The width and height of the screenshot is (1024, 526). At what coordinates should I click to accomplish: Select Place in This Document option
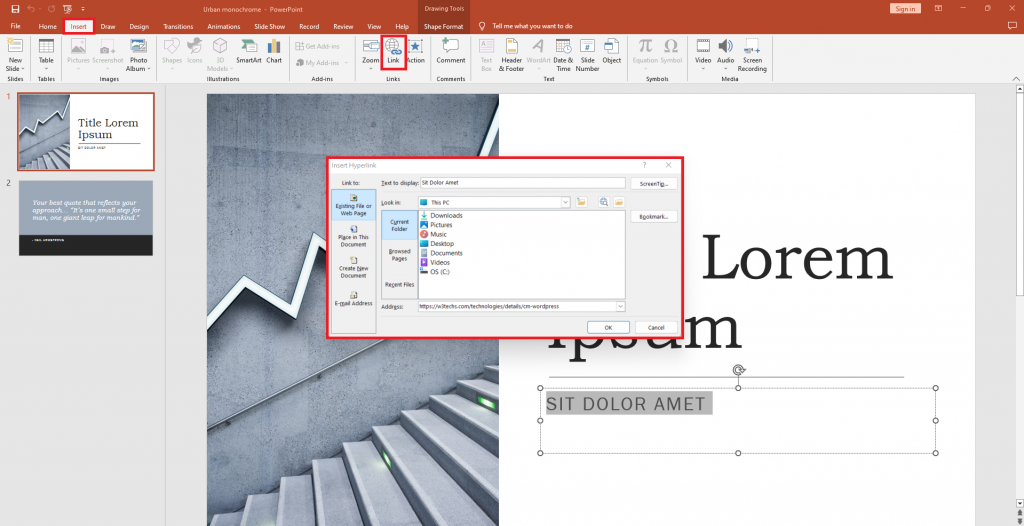click(354, 236)
